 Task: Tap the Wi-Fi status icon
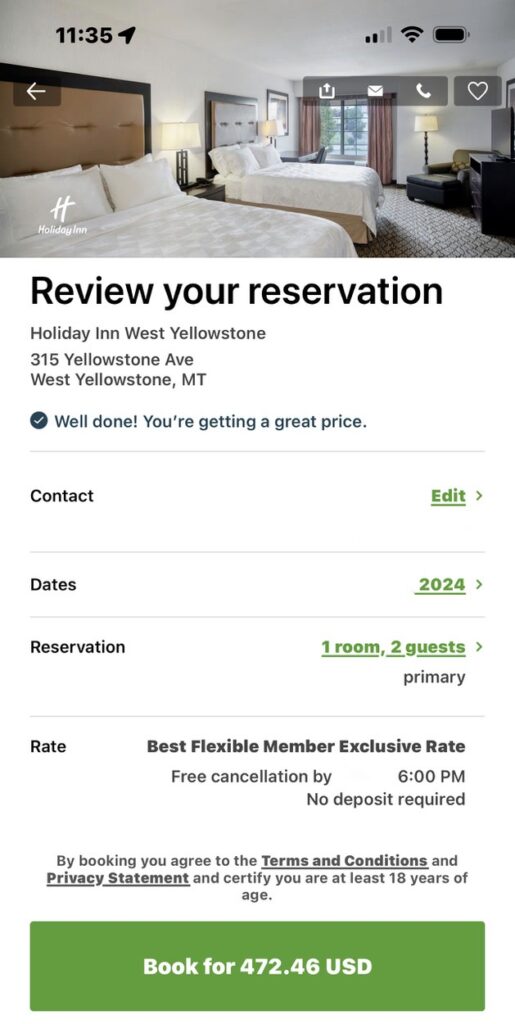pos(412,34)
